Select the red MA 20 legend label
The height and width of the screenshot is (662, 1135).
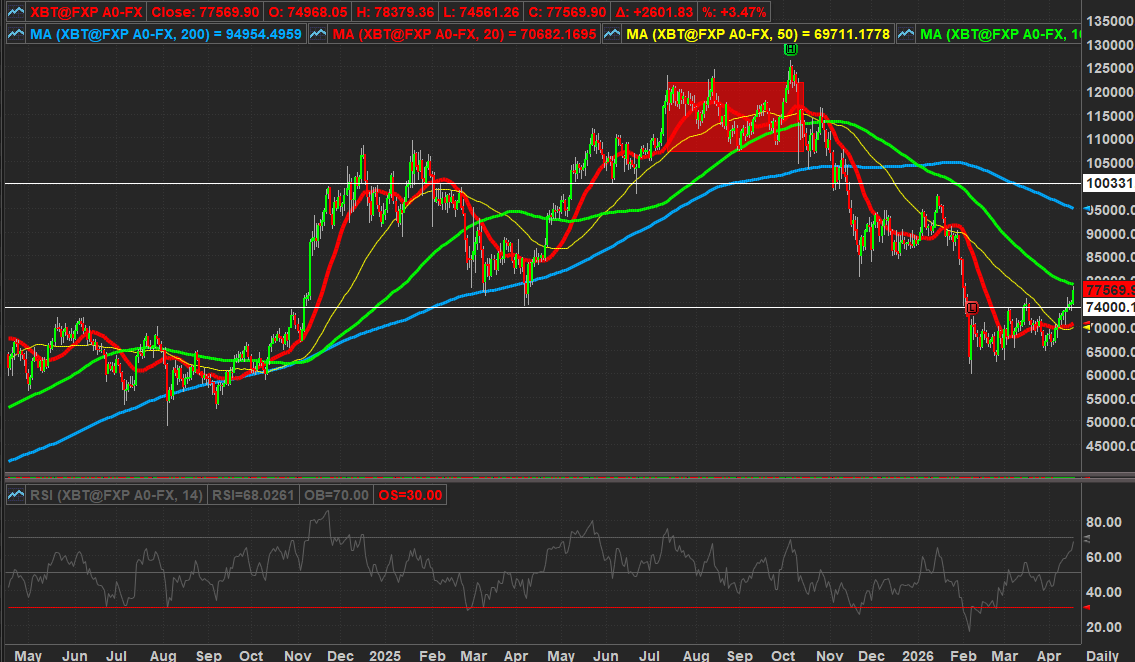click(465, 33)
